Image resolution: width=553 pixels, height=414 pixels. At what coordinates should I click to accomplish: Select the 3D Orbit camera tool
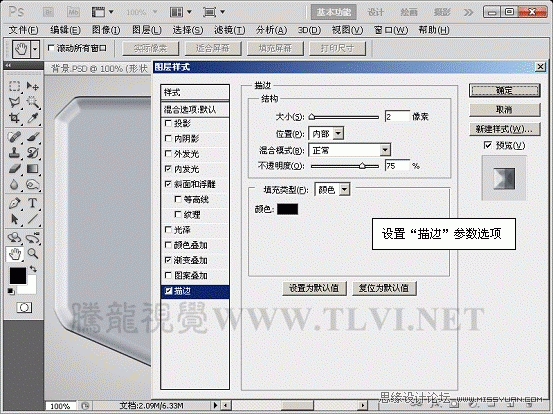tap(33, 238)
